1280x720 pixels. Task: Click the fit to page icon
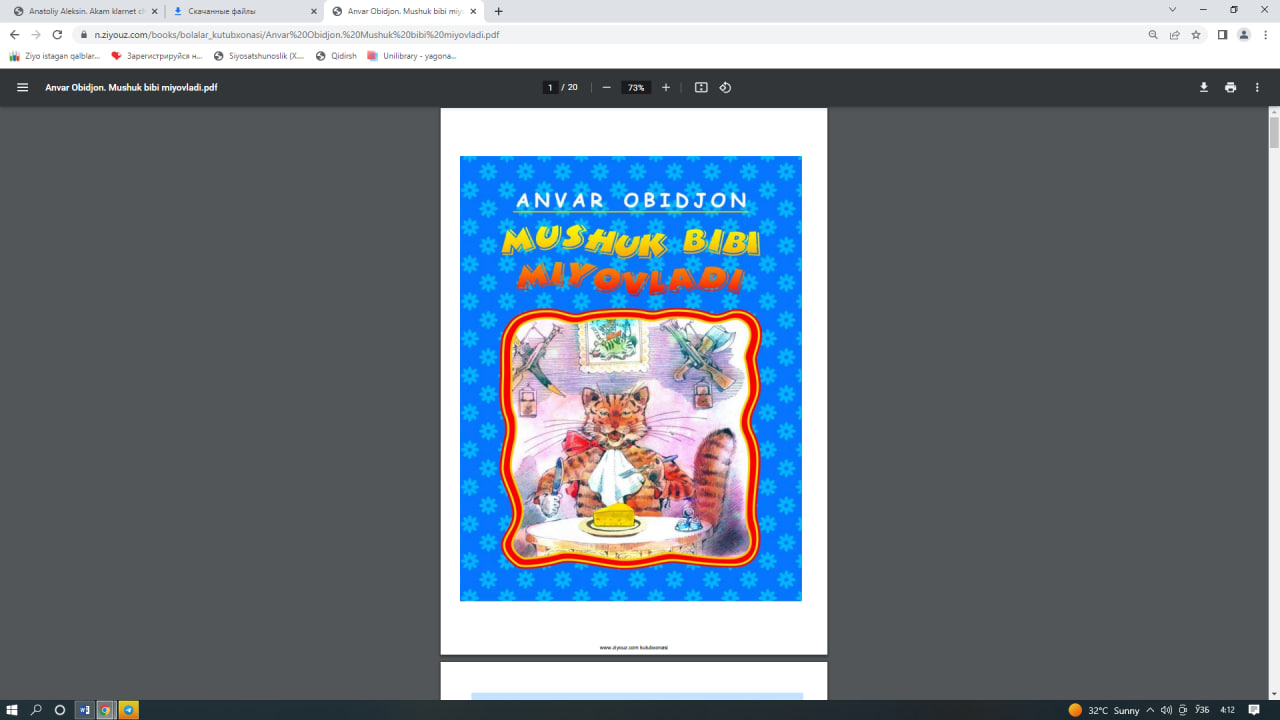pos(701,87)
